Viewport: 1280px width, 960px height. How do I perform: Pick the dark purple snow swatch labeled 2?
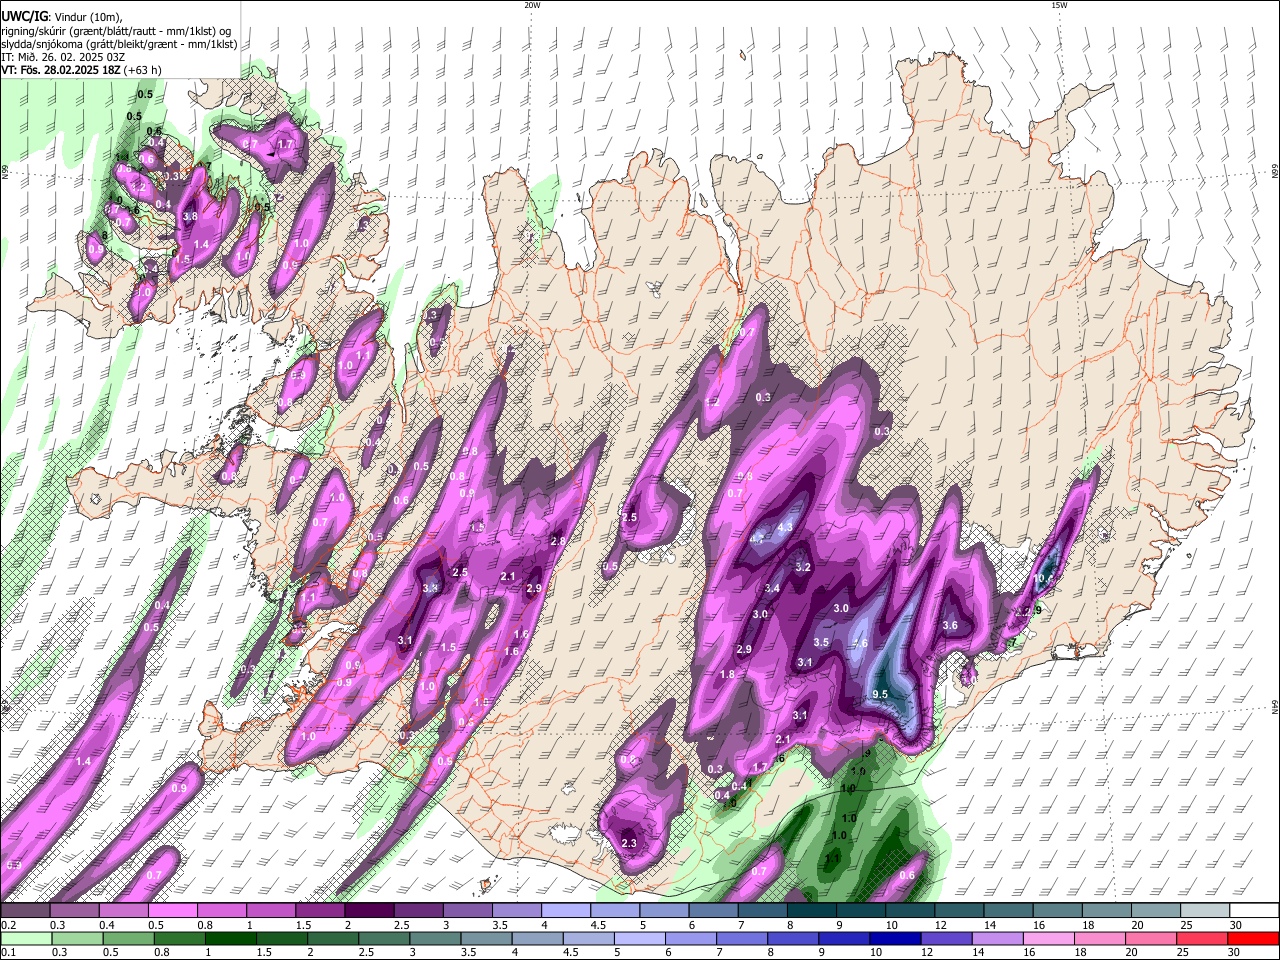(x=368, y=911)
